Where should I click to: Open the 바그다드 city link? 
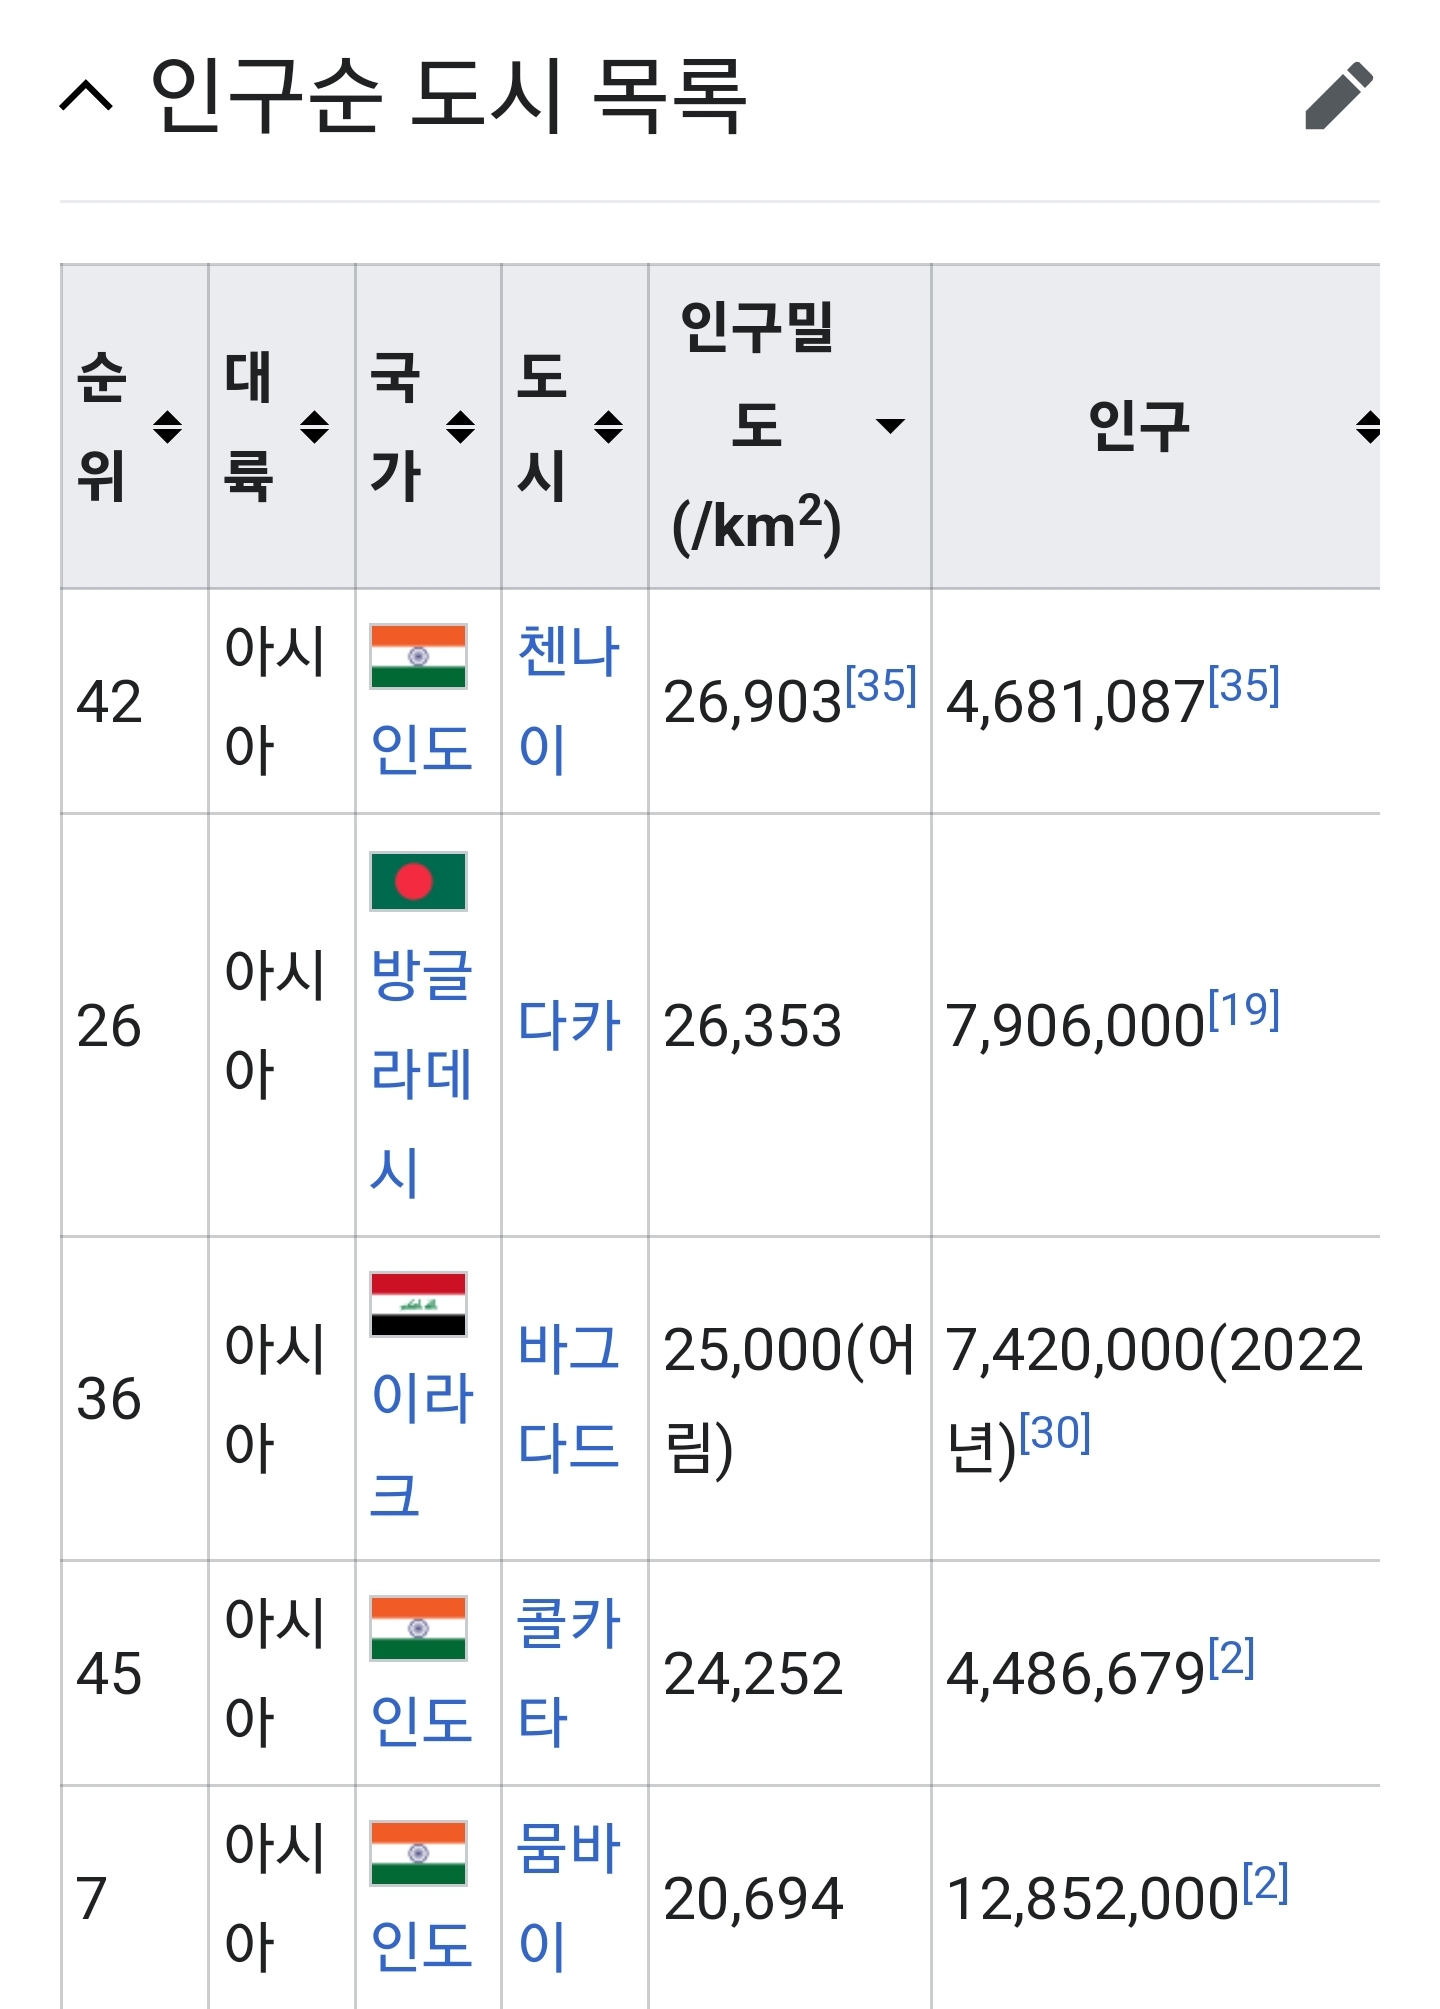coord(569,1398)
